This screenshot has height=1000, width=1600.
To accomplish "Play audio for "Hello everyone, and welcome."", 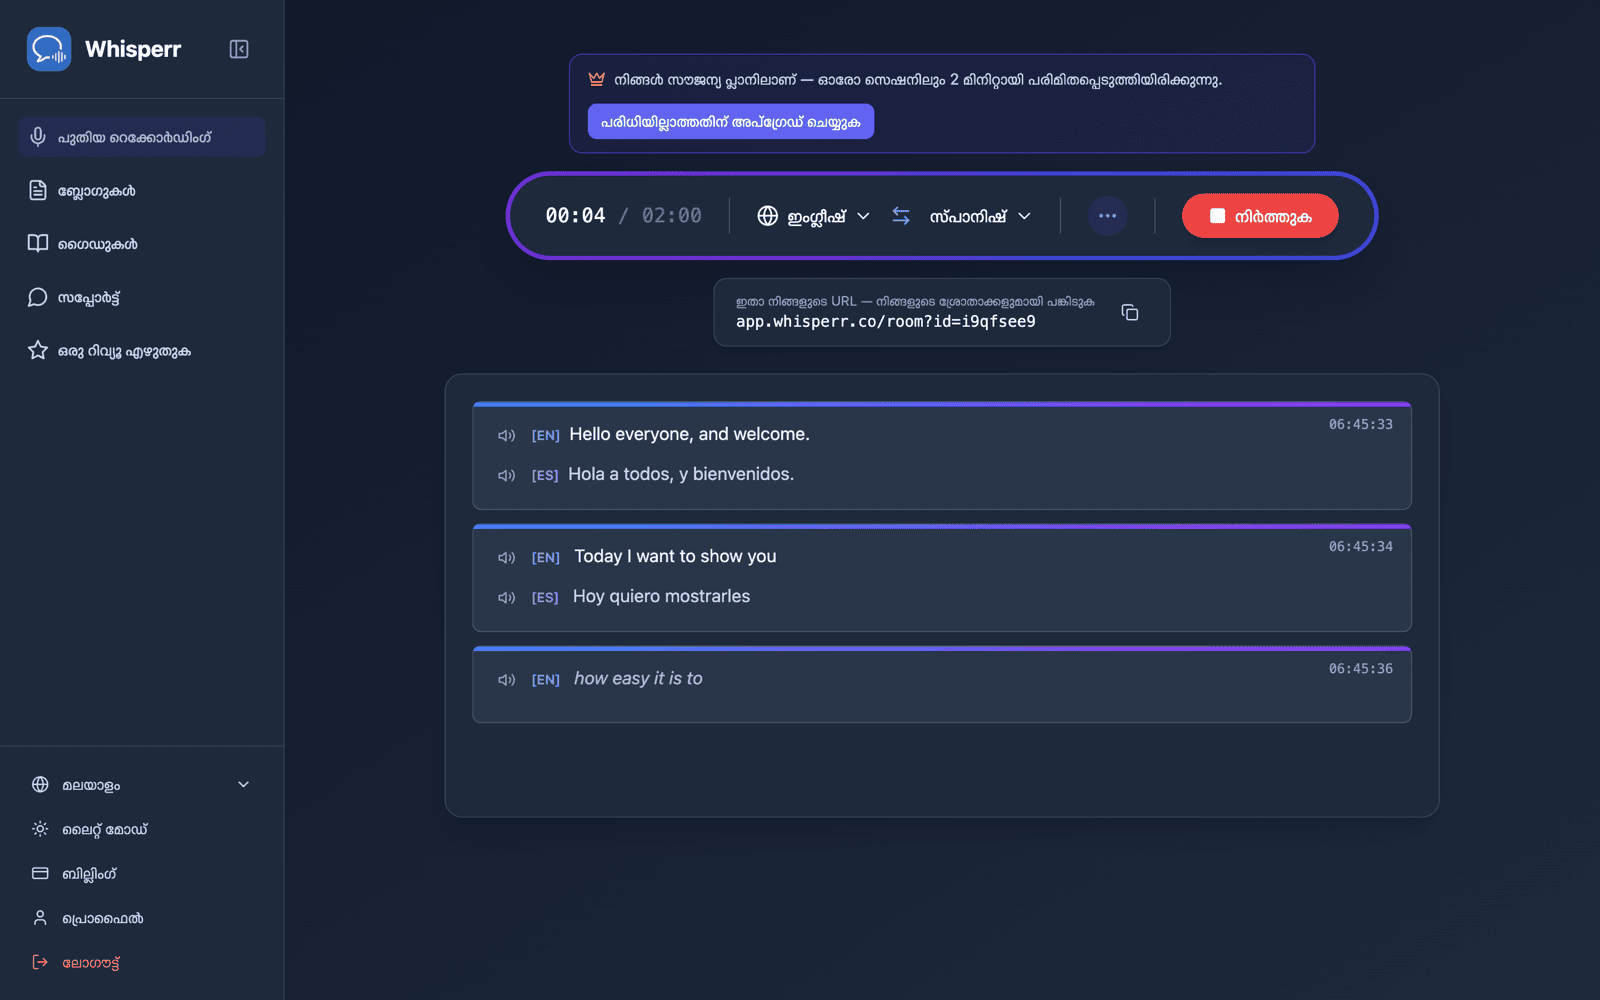I will (x=507, y=435).
